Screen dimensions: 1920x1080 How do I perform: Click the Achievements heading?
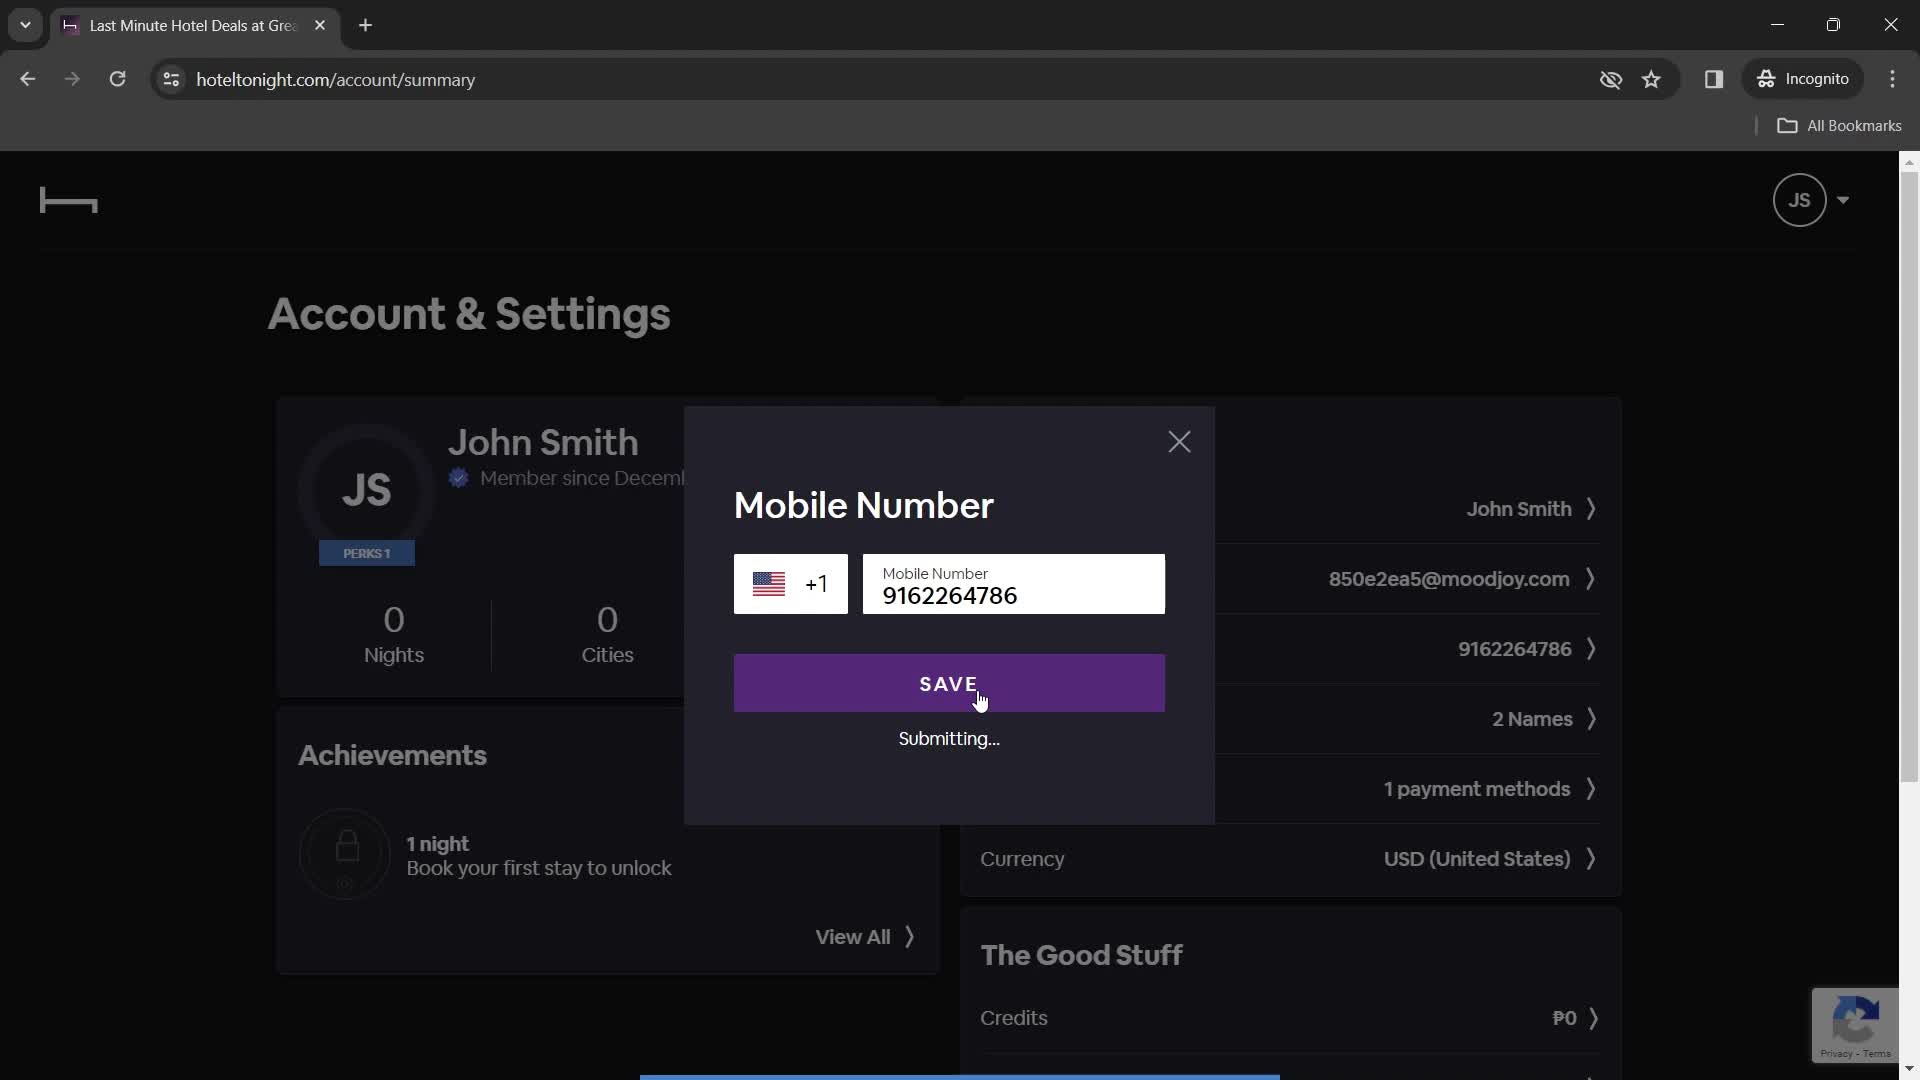coord(392,756)
